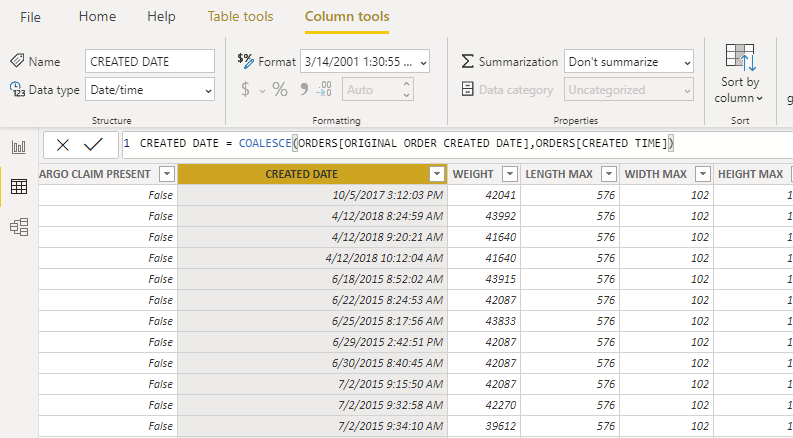The image size is (793, 438).
Task: Click inside the DAX formula bar
Action: tap(457, 144)
